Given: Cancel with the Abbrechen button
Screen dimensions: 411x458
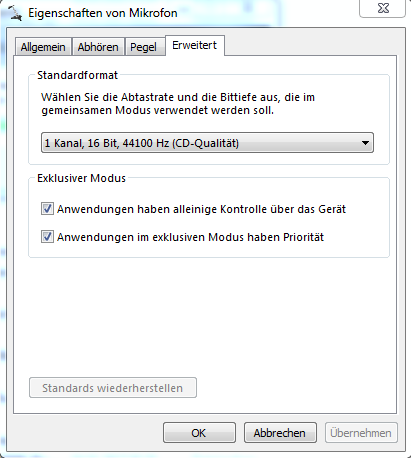Looking at the screenshot, I should tap(280, 433).
